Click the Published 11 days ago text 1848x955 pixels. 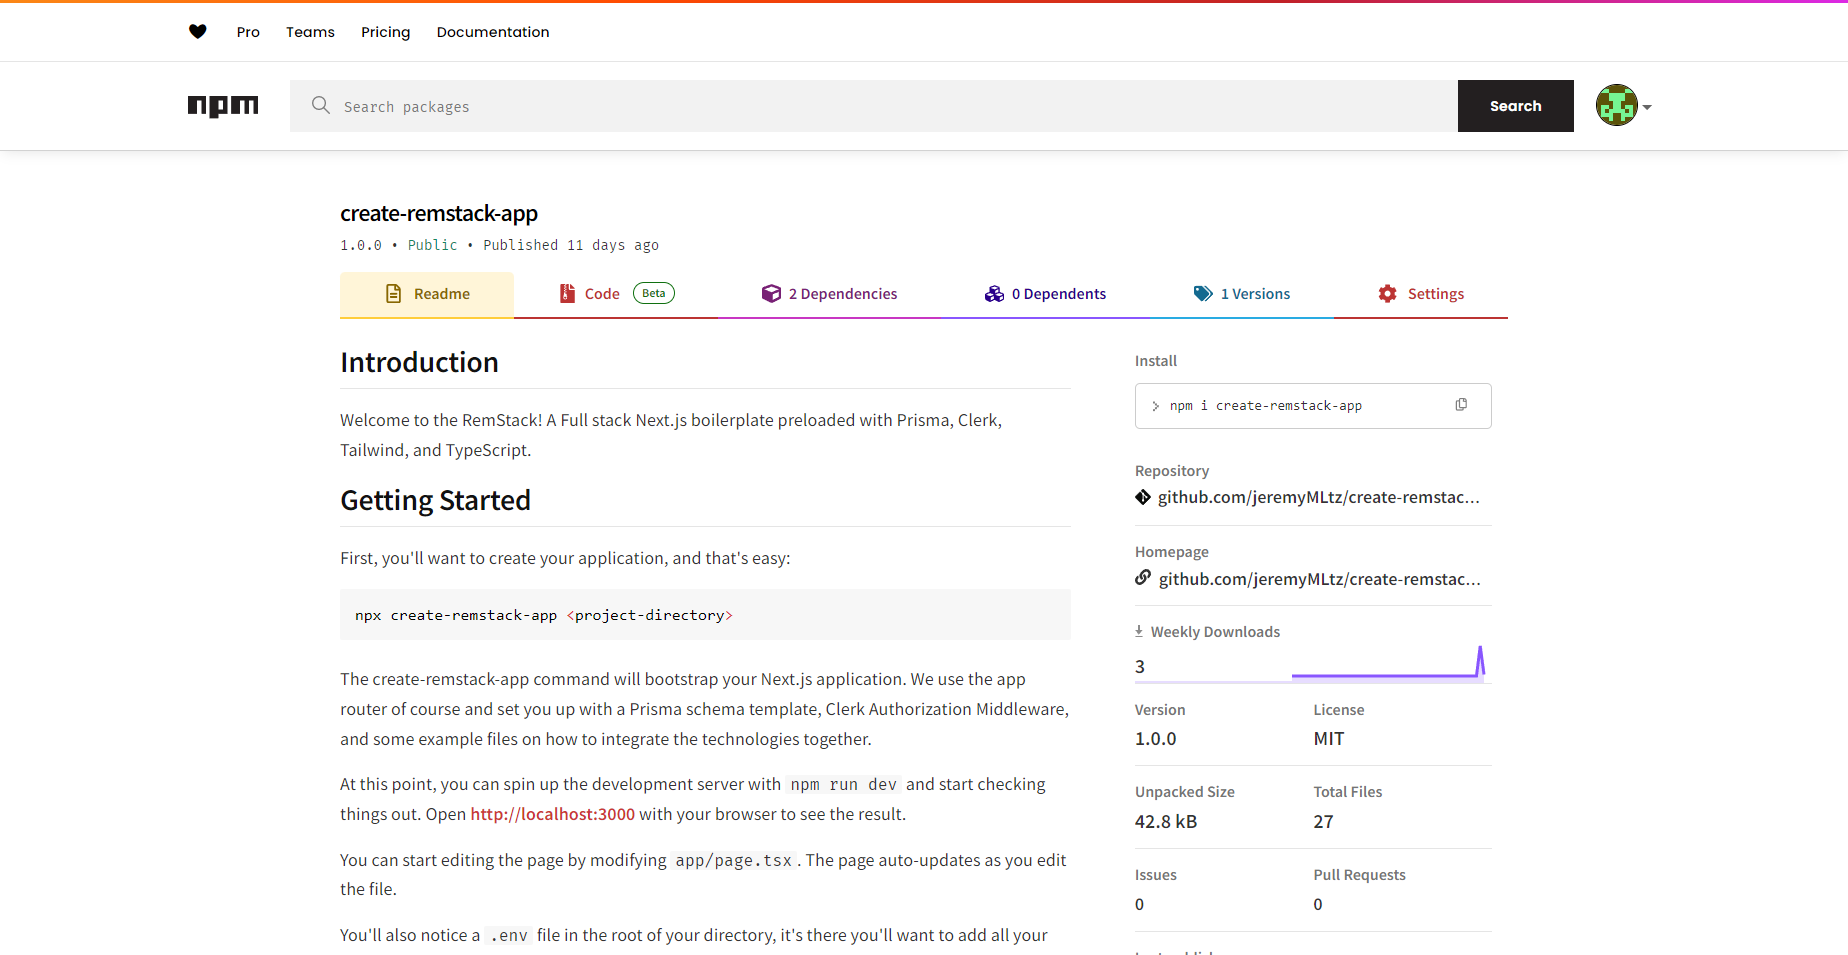coord(571,245)
